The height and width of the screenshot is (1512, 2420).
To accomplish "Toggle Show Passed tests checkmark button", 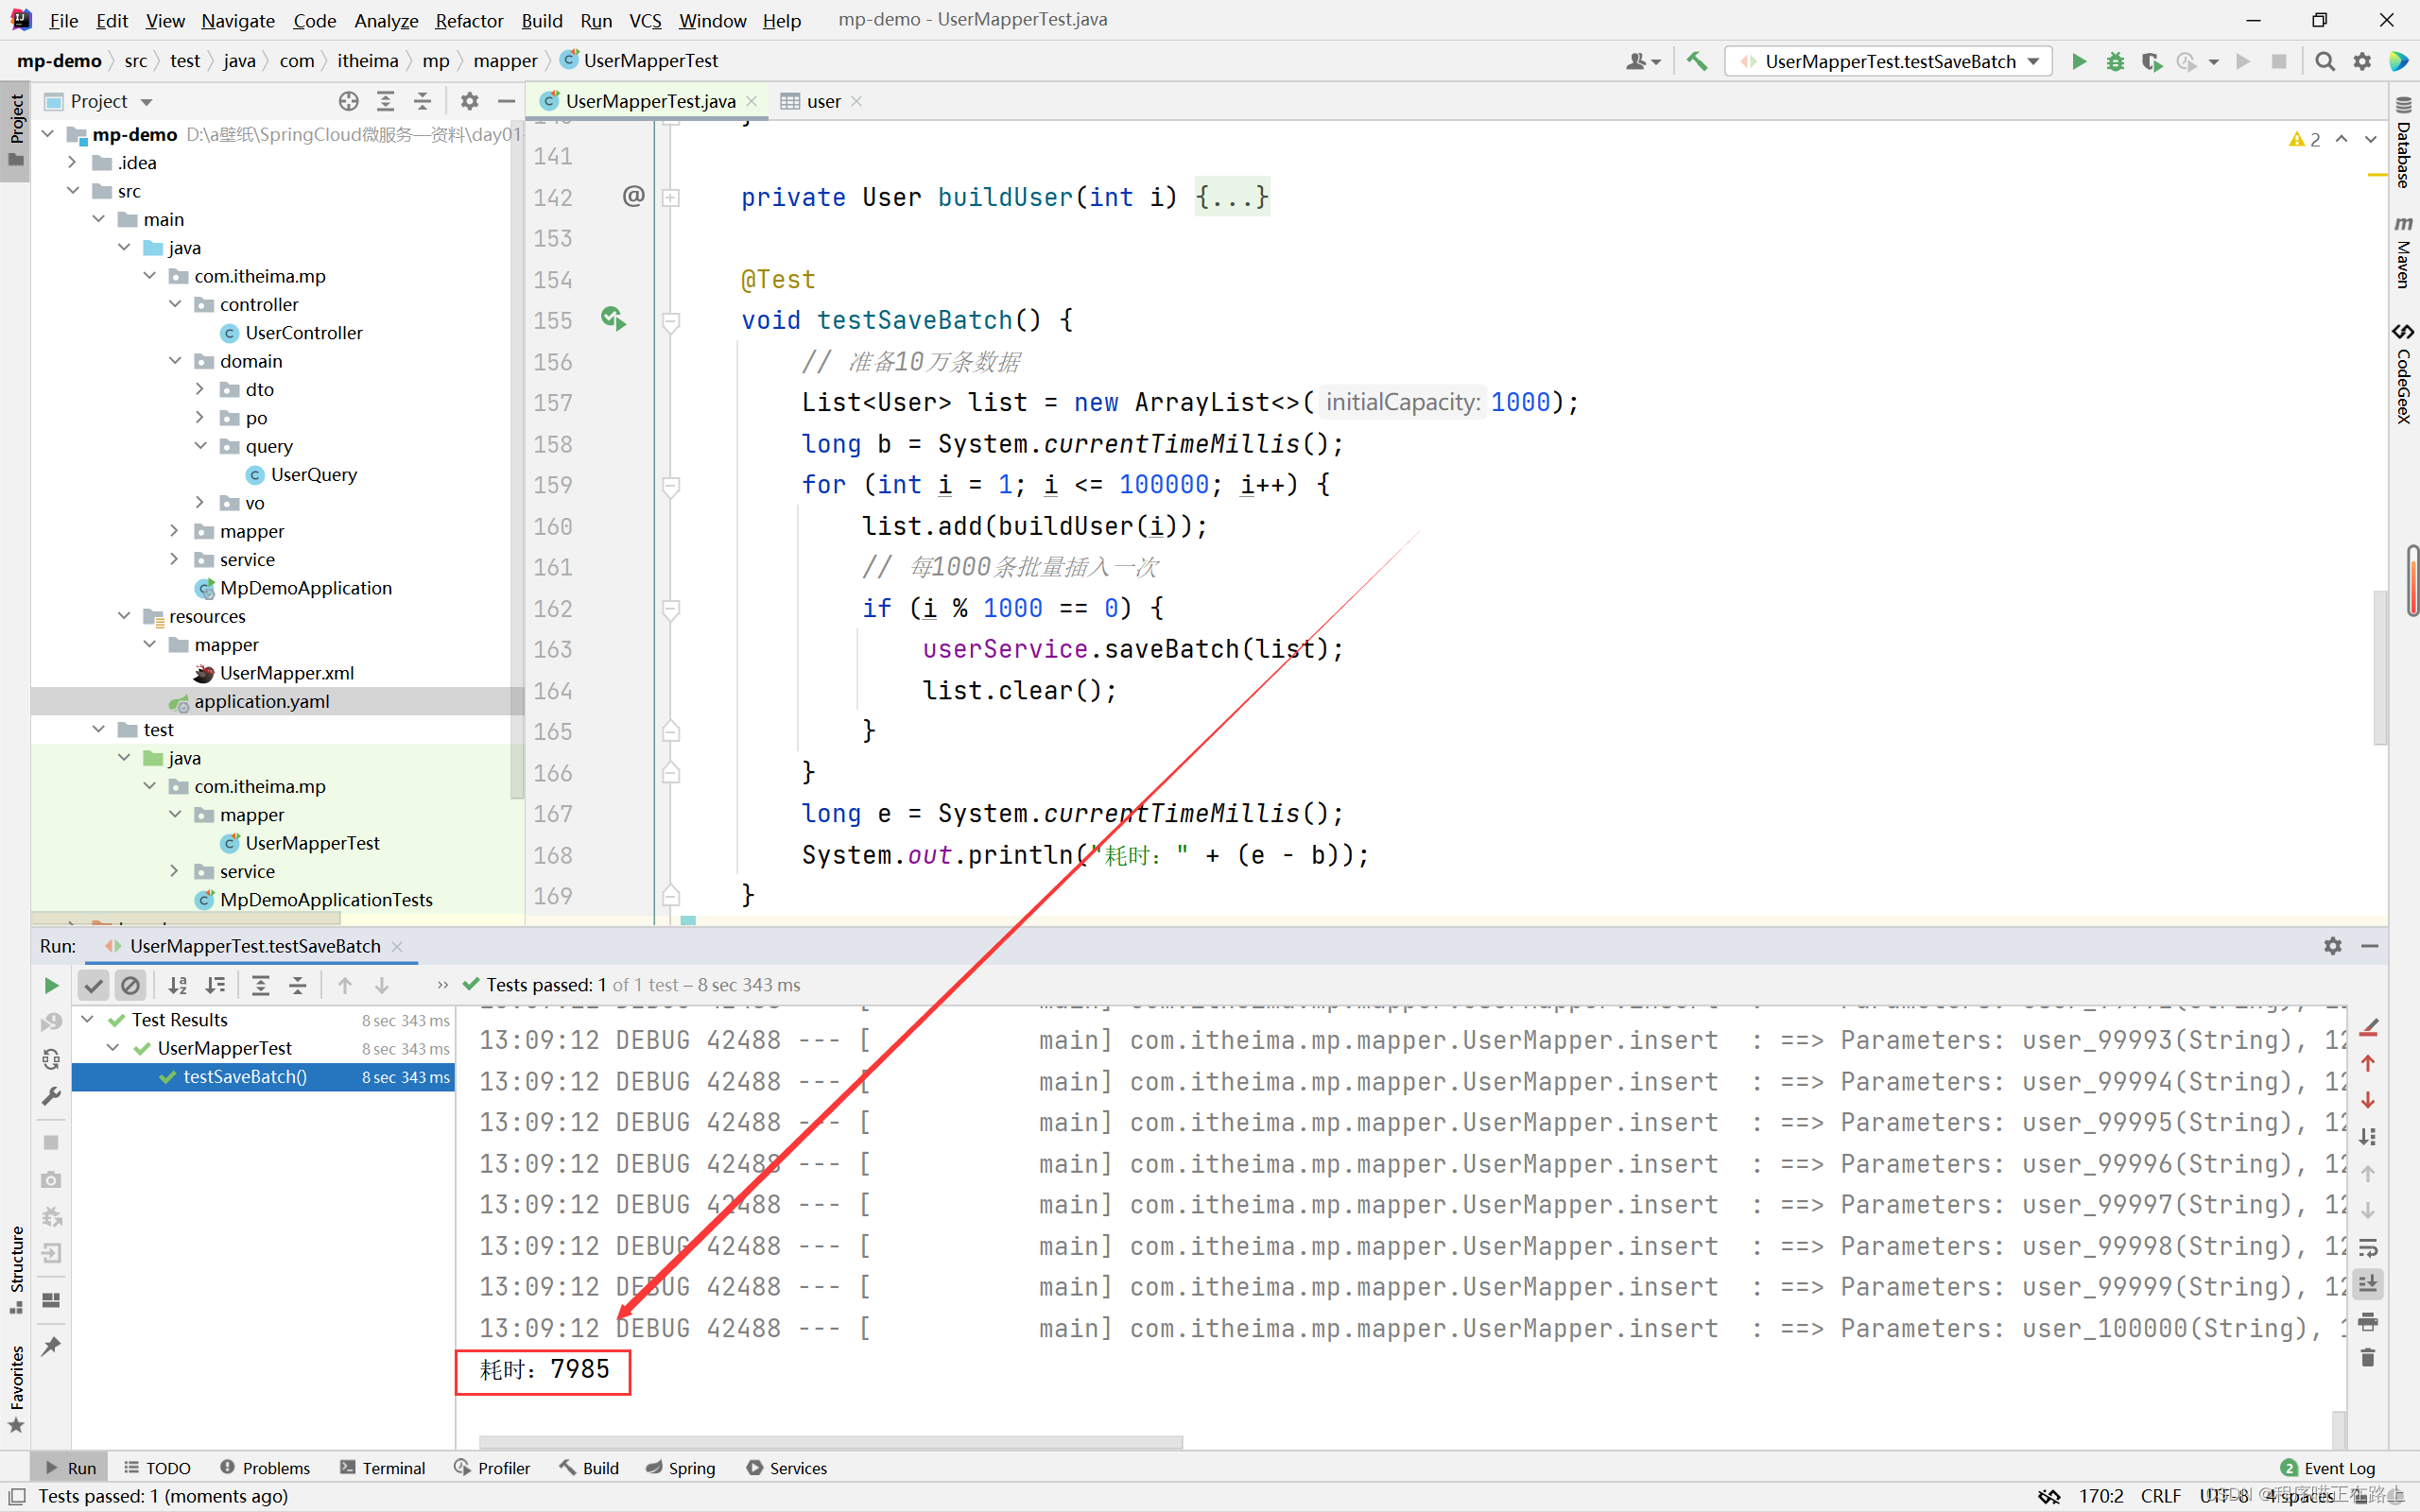I will tap(94, 986).
